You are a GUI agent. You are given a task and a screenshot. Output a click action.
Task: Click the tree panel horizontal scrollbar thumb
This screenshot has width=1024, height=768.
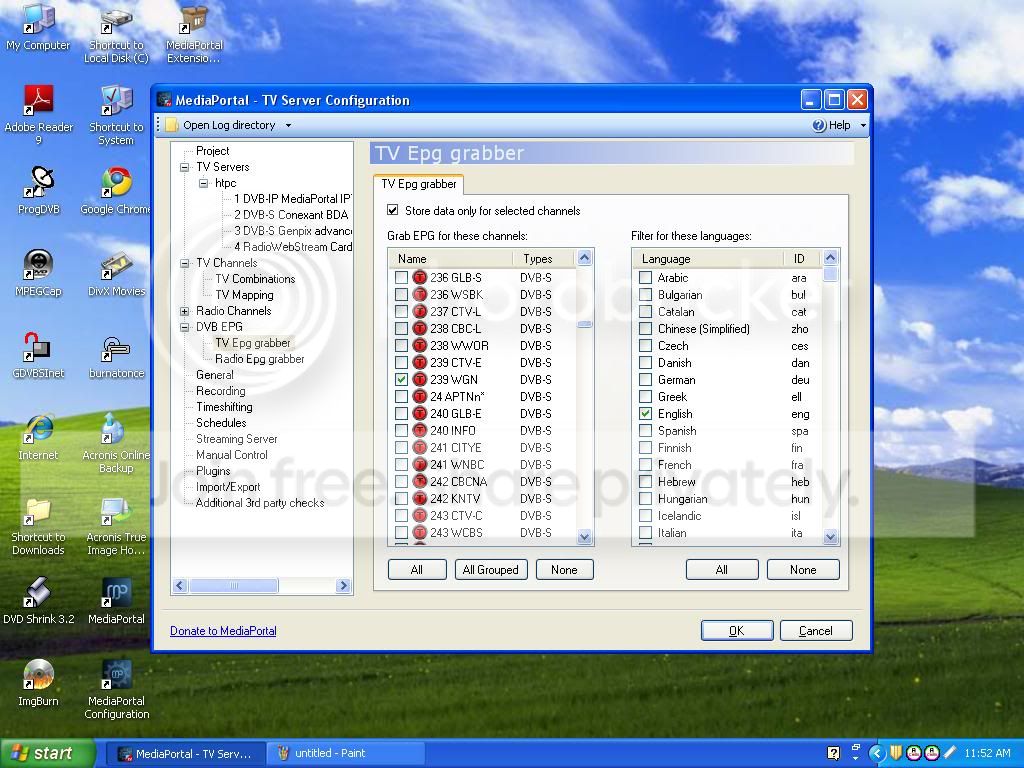[x=234, y=586]
